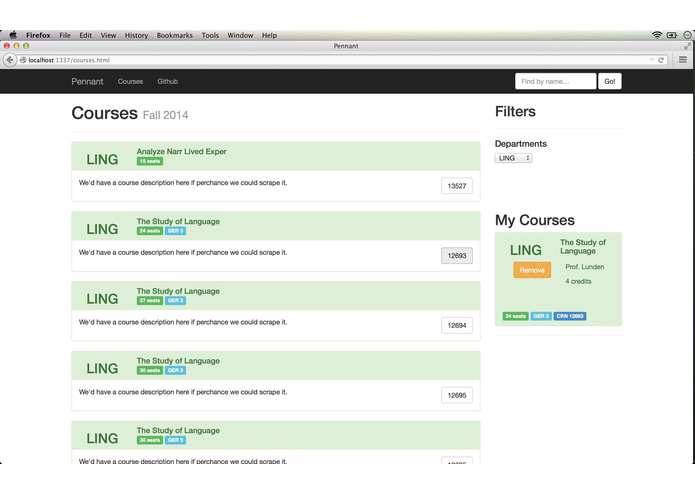The image size is (695, 494).
Task: Click the Fall 2014 subtitle
Action: pos(165,115)
